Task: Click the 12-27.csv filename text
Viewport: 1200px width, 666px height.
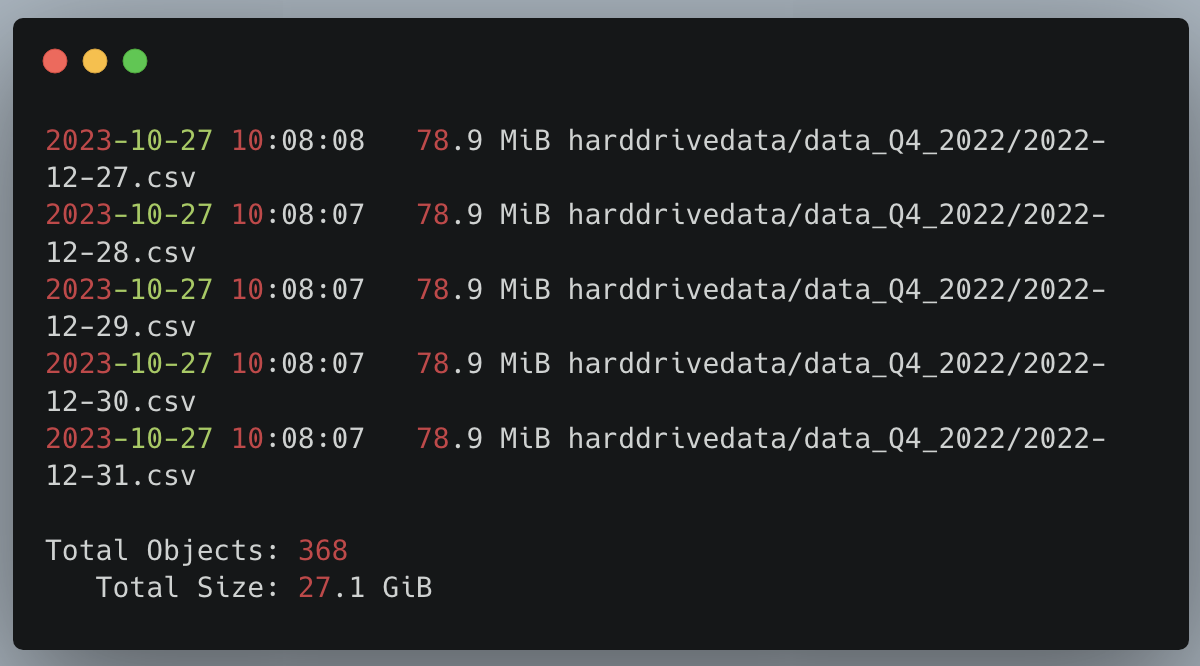Action: 121,178
